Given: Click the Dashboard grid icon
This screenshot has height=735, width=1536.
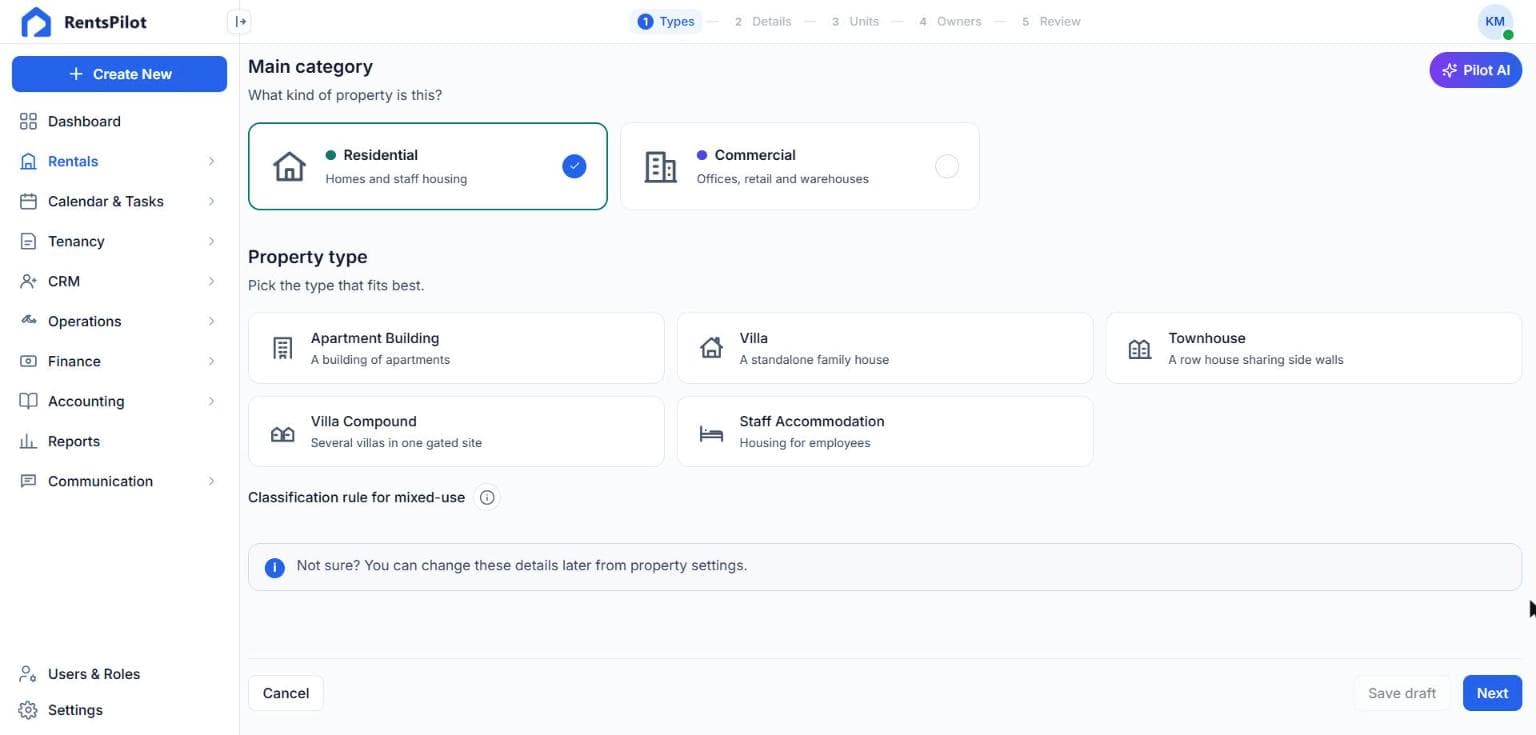Looking at the screenshot, I should [x=28, y=121].
